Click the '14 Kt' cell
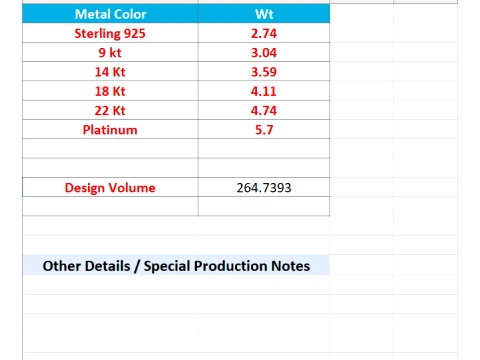The width and height of the screenshot is (480, 360). click(x=110, y=72)
